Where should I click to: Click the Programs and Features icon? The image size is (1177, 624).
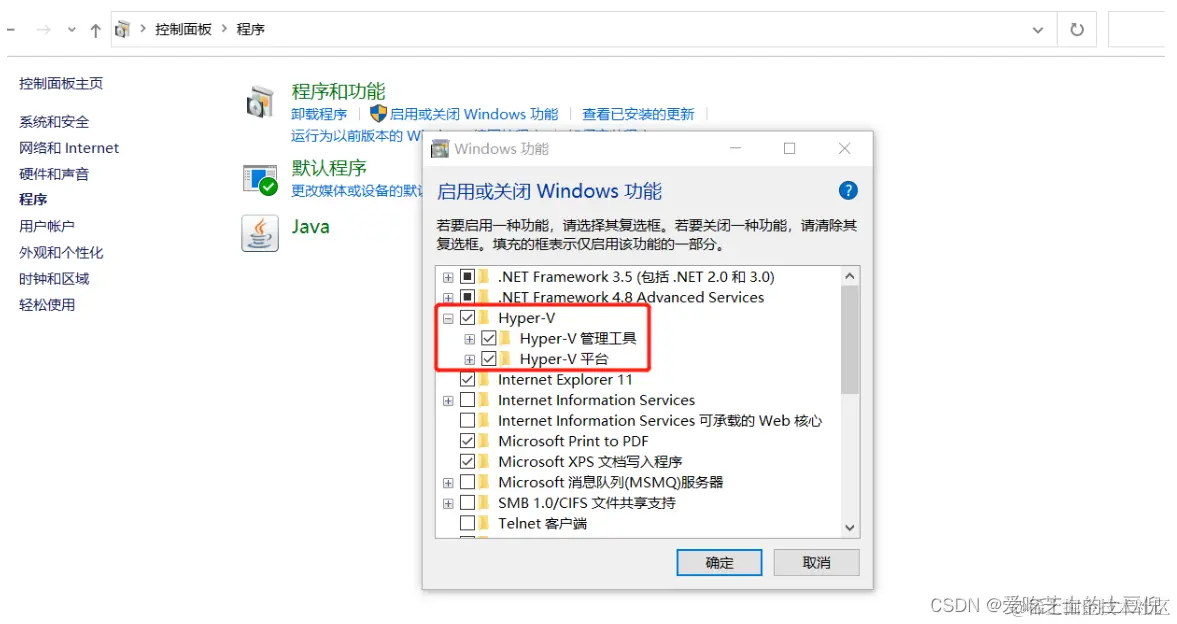260,102
